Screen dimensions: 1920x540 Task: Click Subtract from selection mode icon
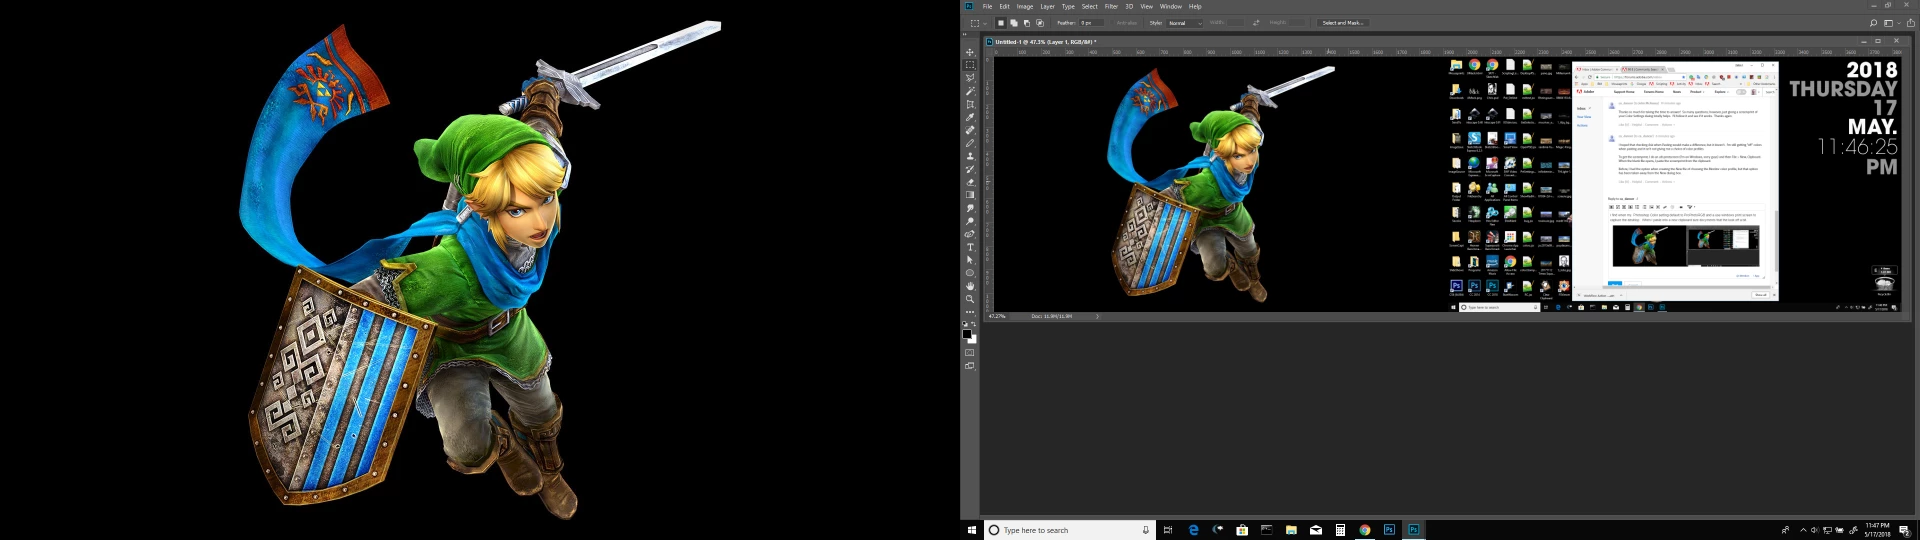(1027, 23)
